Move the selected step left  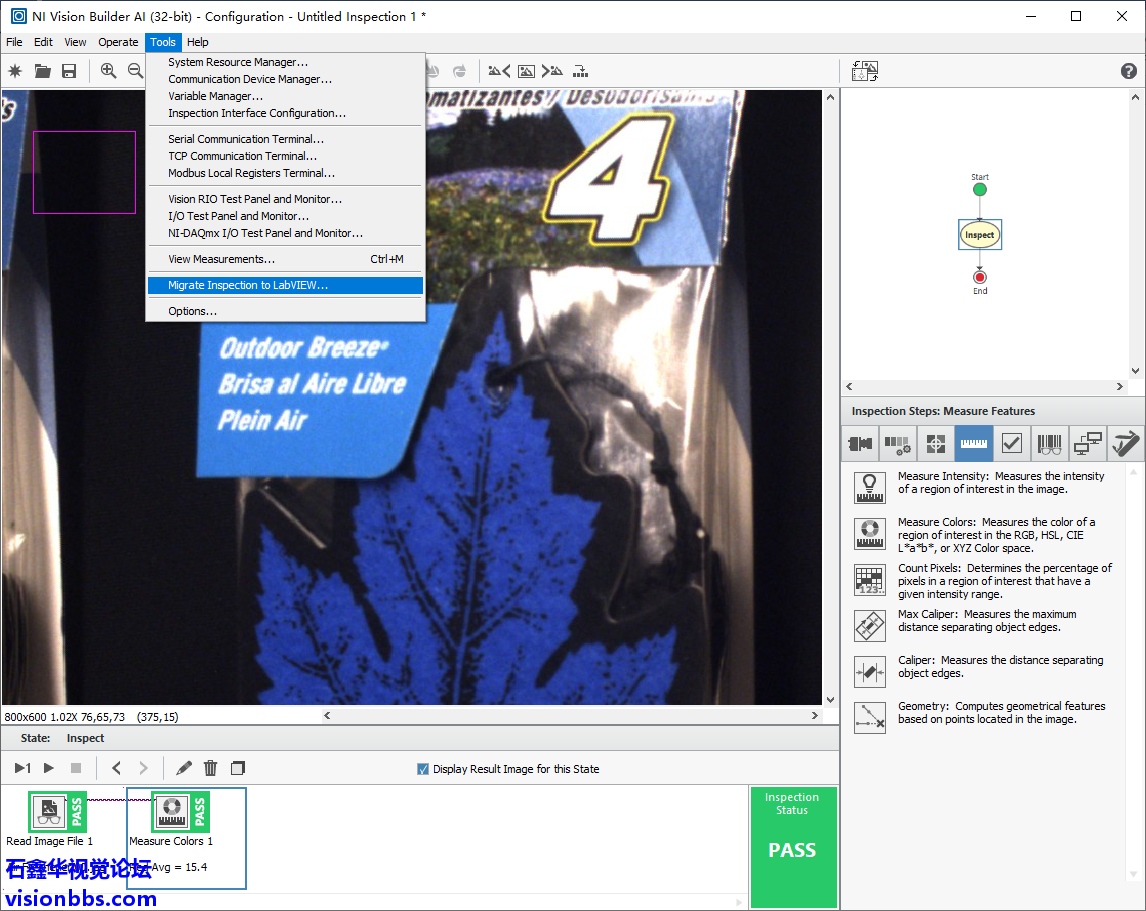click(x=116, y=768)
